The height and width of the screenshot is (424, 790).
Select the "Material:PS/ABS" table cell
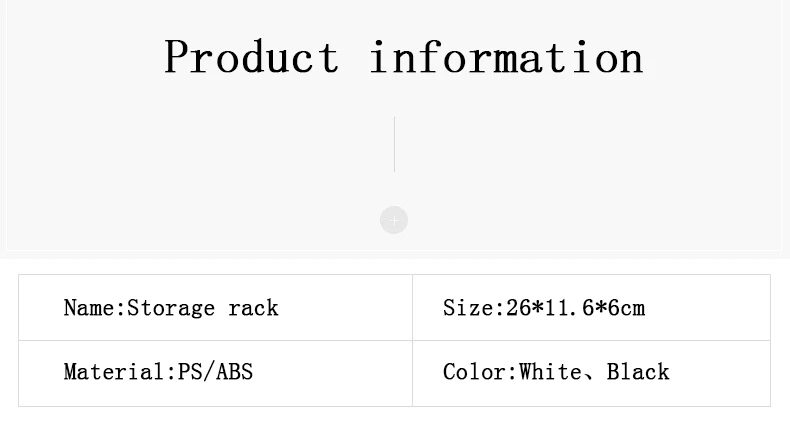(215, 372)
